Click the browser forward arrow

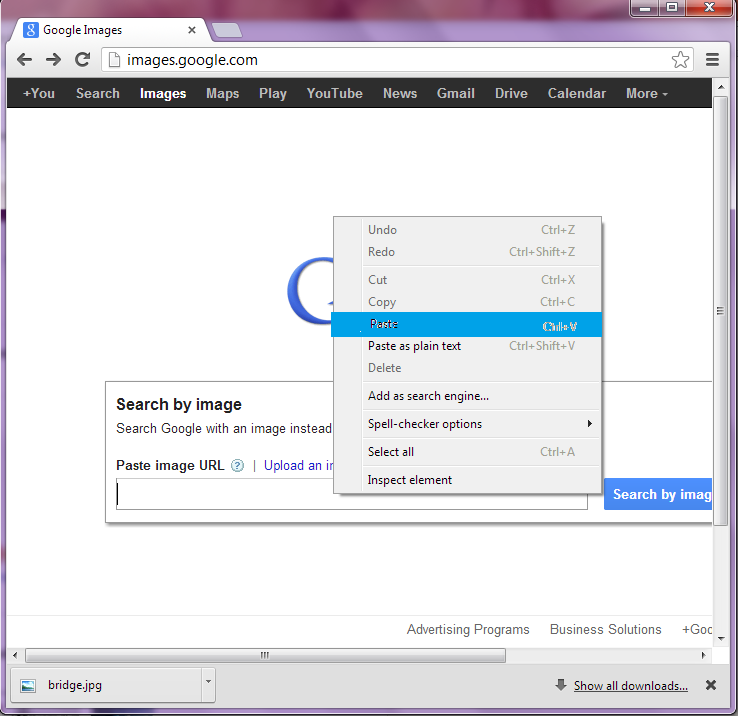coord(53,60)
